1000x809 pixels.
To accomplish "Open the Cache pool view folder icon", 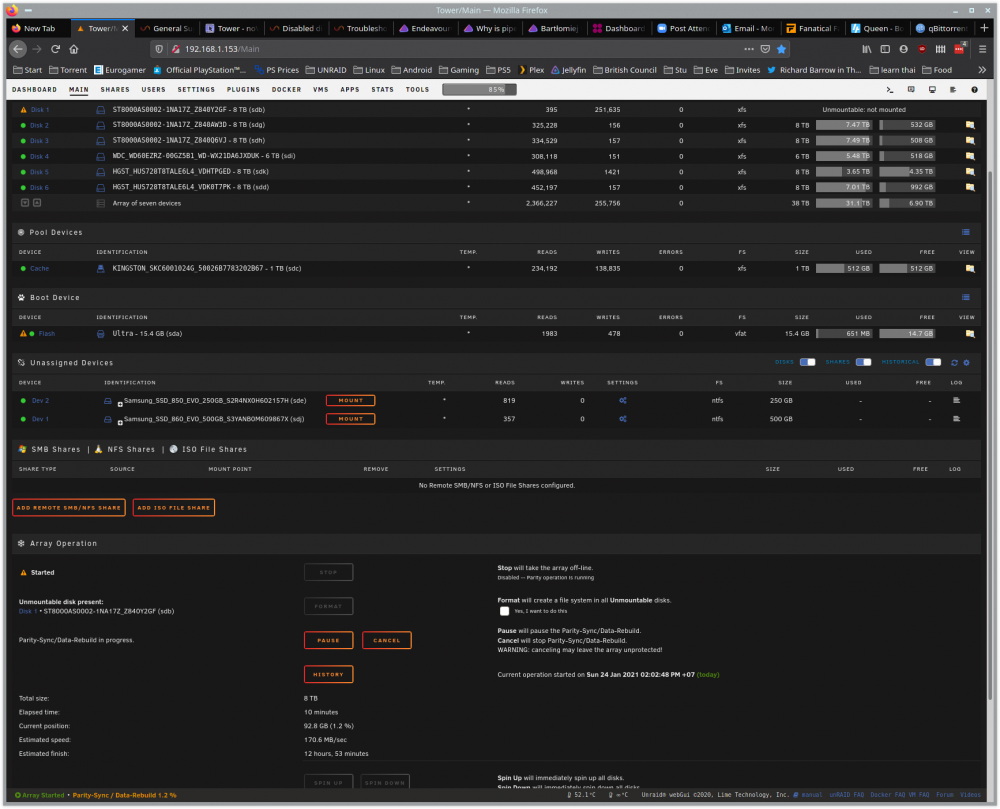I will point(970,268).
